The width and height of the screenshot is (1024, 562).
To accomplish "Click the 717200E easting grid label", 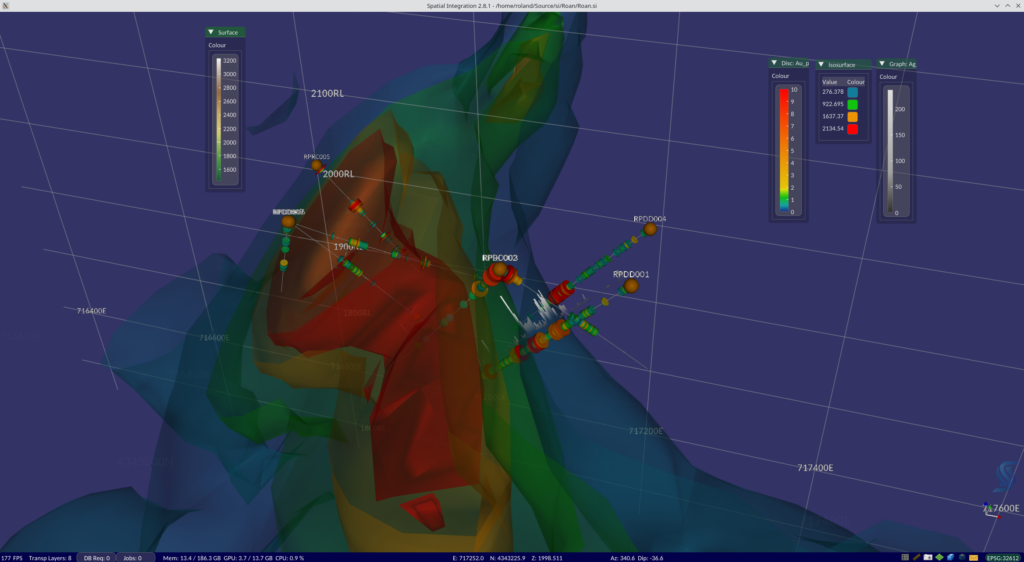I will click(x=646, y=431).
